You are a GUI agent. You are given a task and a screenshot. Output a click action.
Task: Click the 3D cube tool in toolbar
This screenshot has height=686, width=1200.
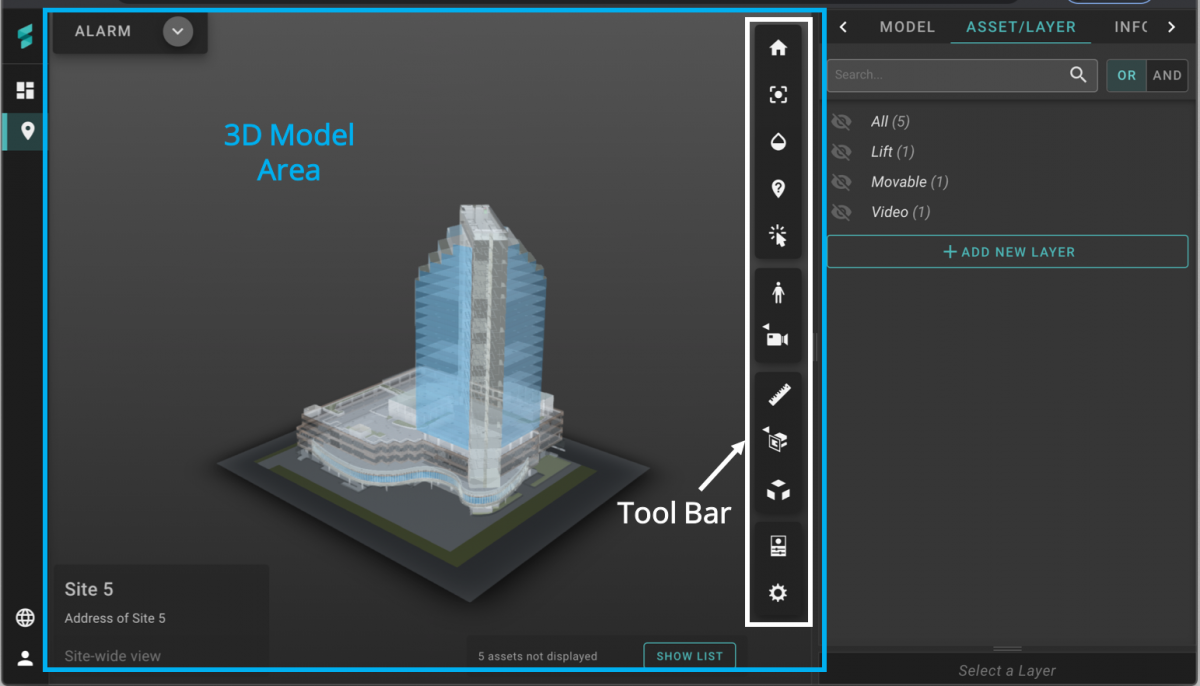(x=778, y=490)
